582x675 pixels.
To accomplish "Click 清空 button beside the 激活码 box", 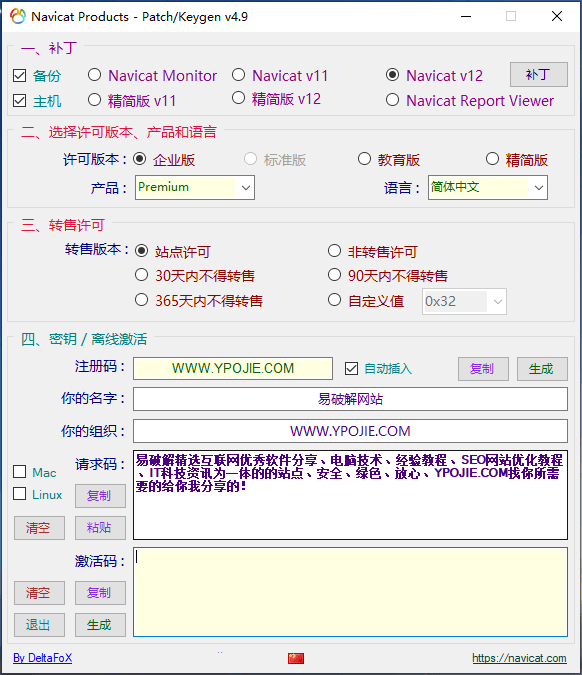I will tap(39, 593).
